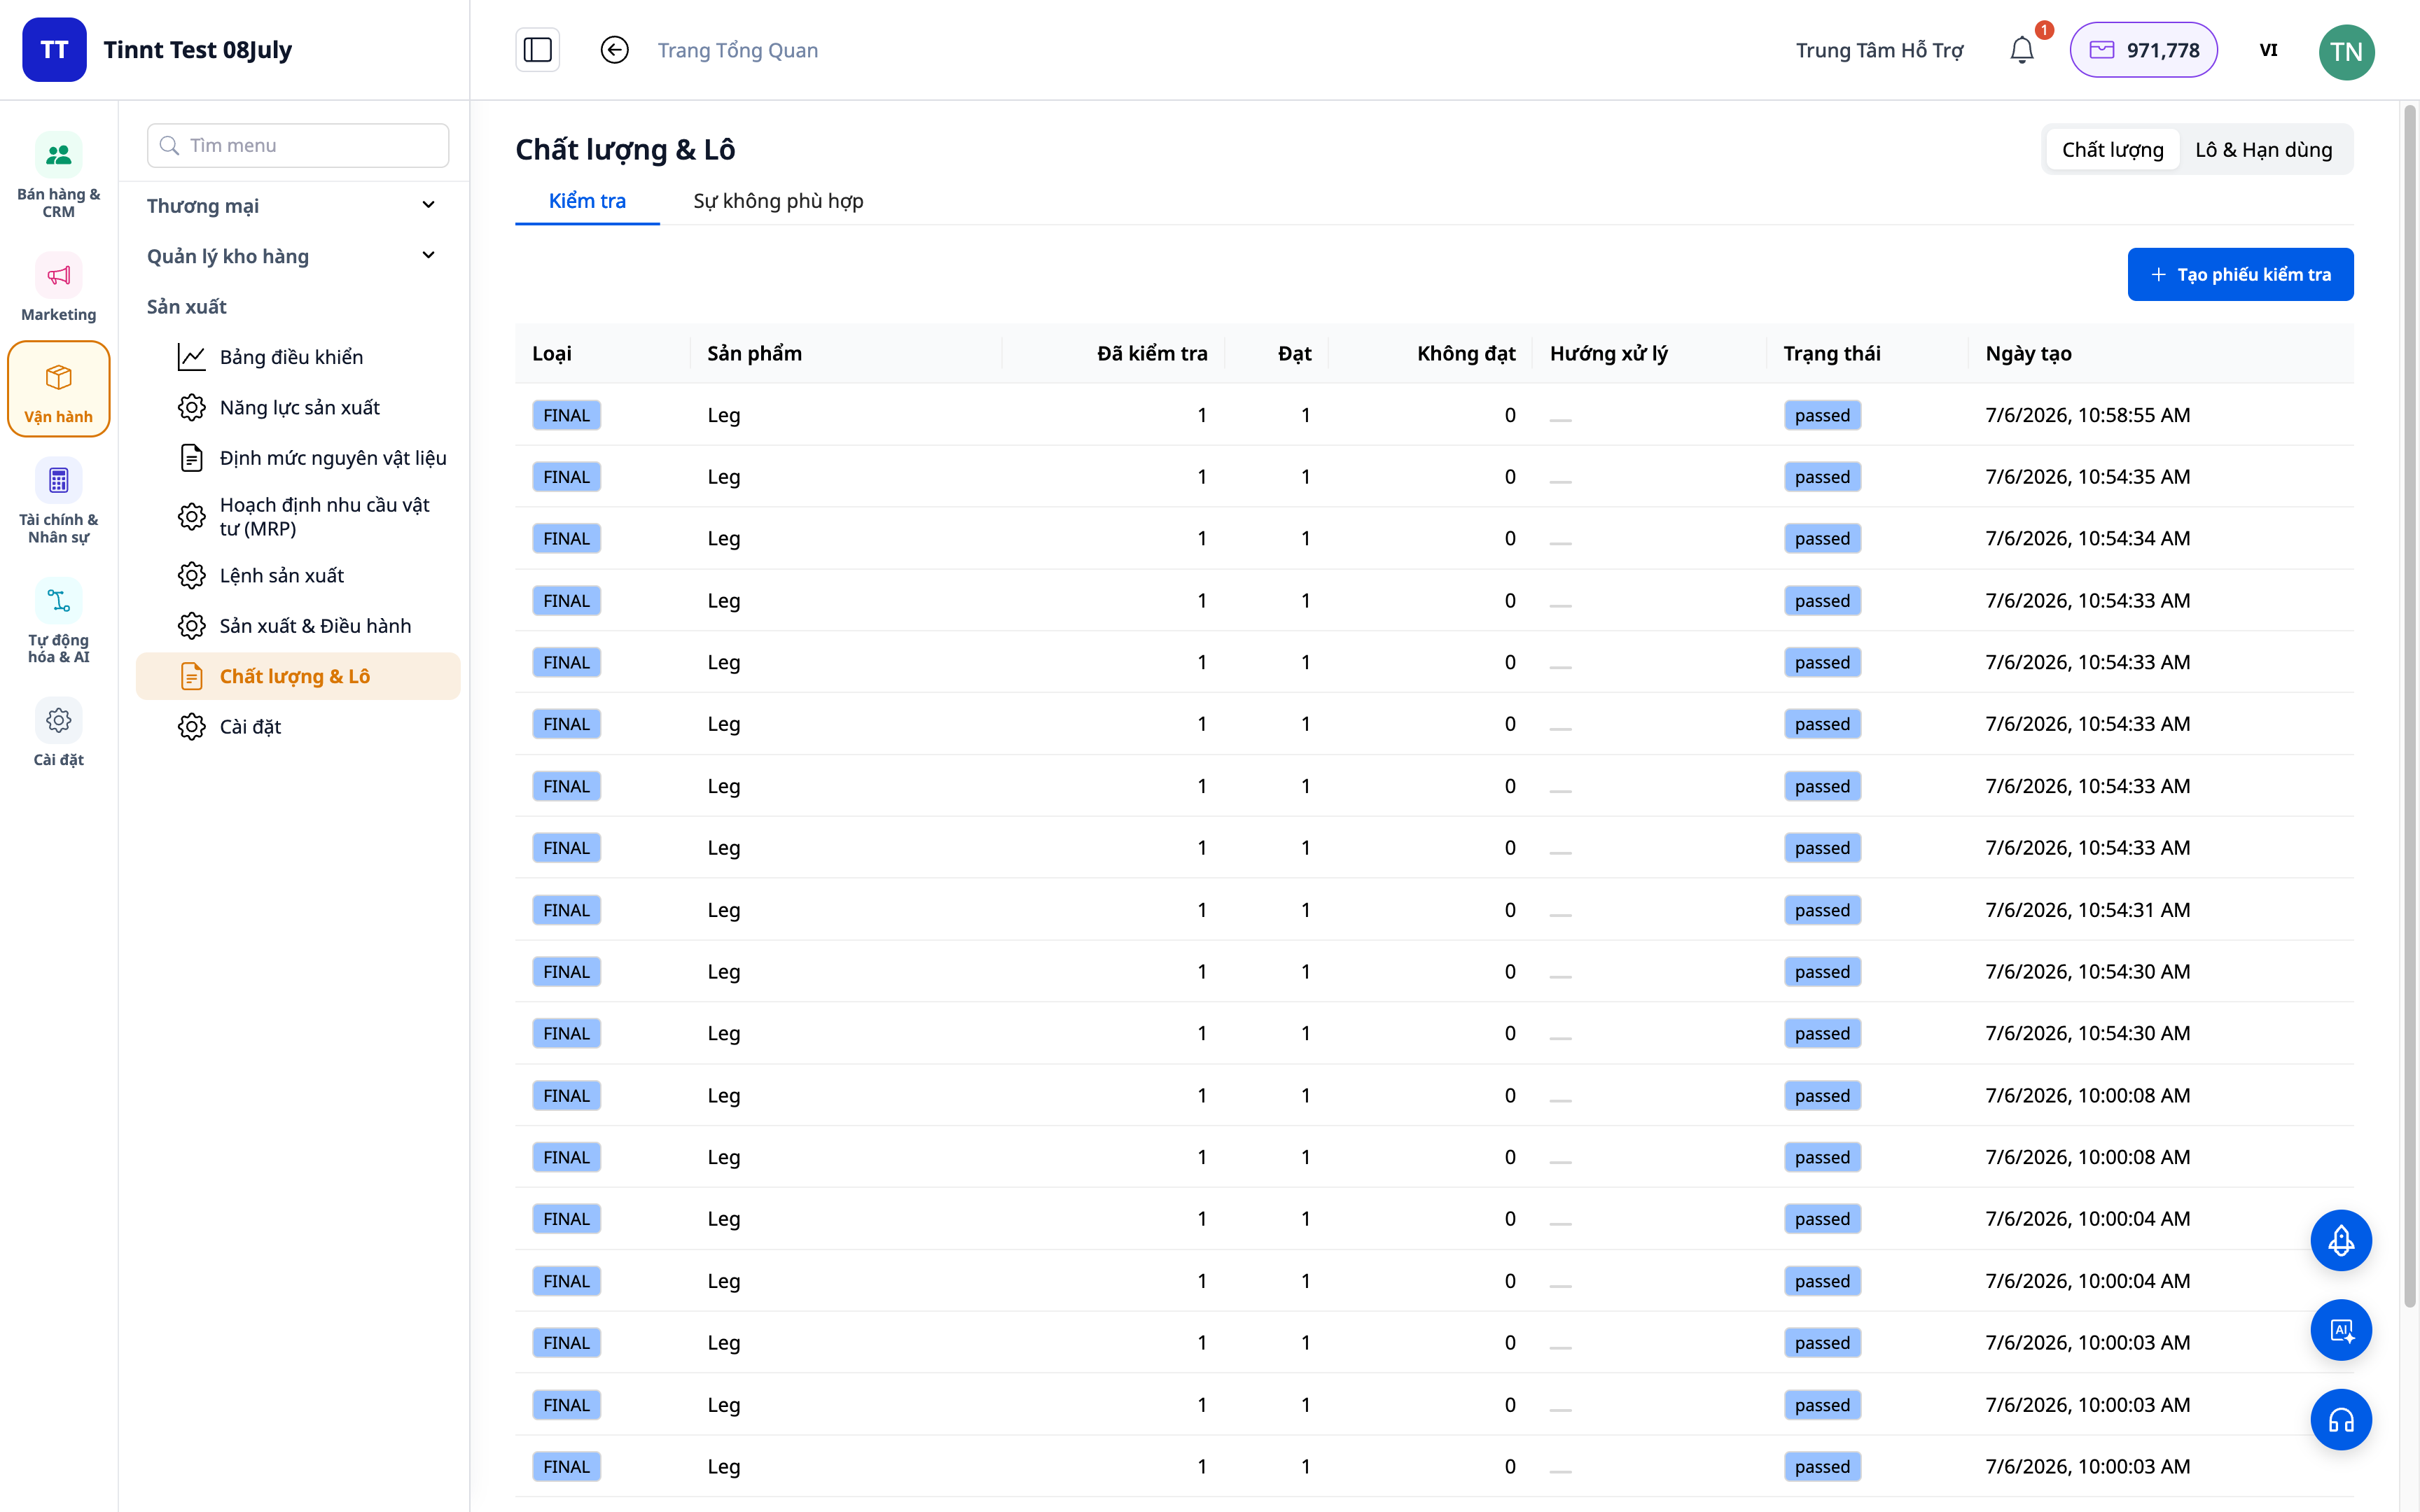Open Sản xuất & Điều hành menu item

coord(298,626)
